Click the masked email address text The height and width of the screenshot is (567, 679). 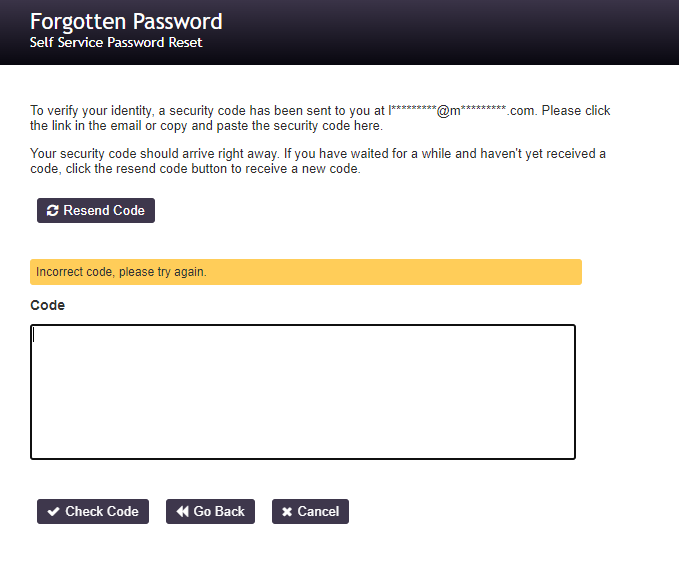tap(461, 111)
